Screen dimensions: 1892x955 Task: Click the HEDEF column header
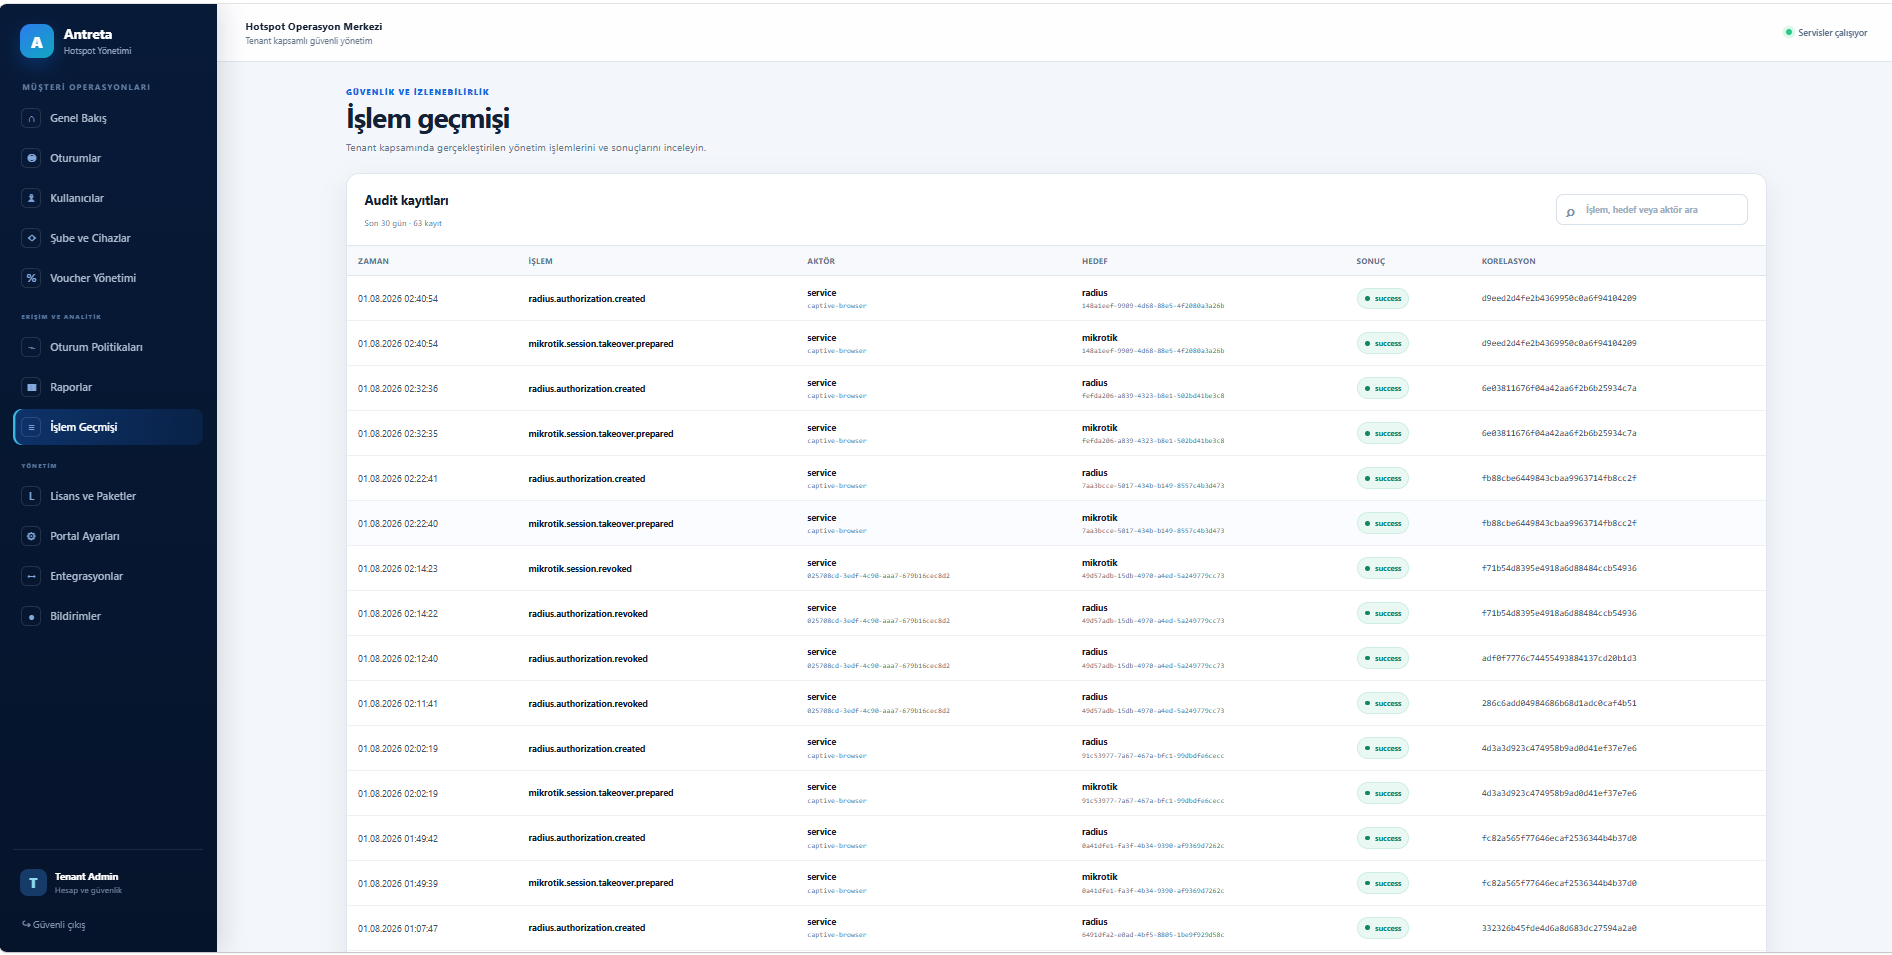[x=1094, y=261]
